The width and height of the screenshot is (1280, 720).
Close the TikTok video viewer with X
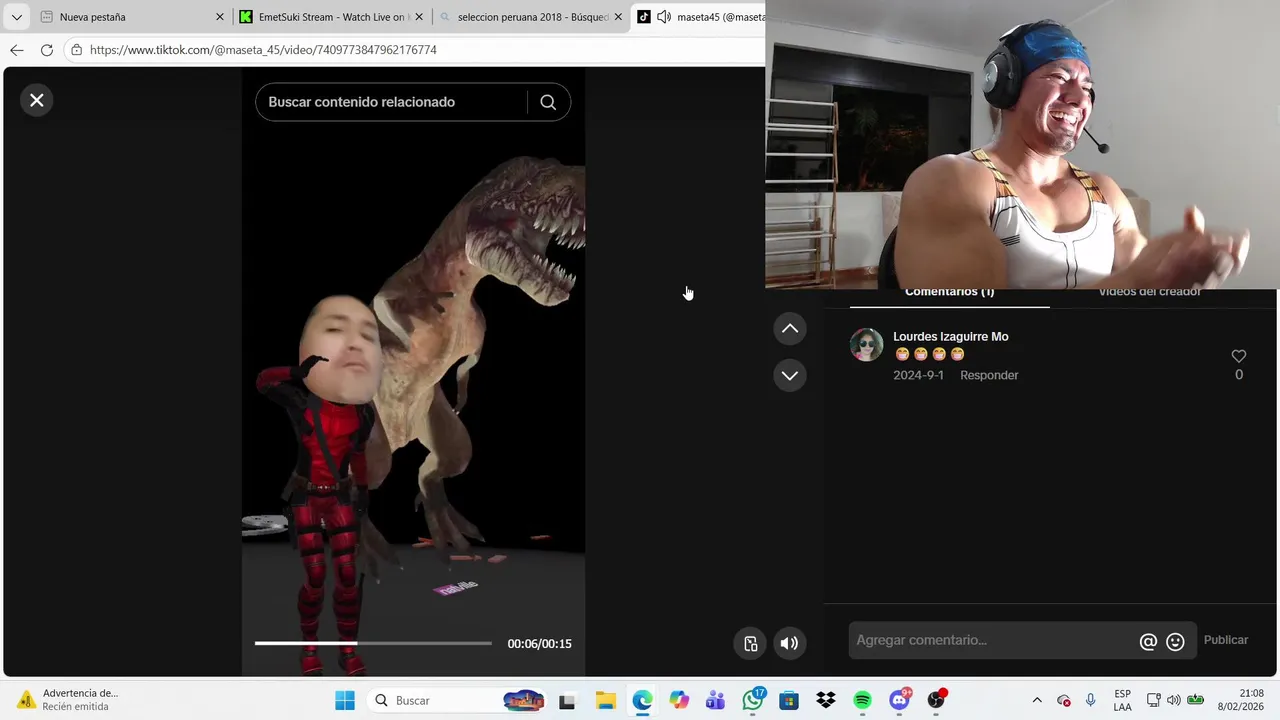(37, 100)
